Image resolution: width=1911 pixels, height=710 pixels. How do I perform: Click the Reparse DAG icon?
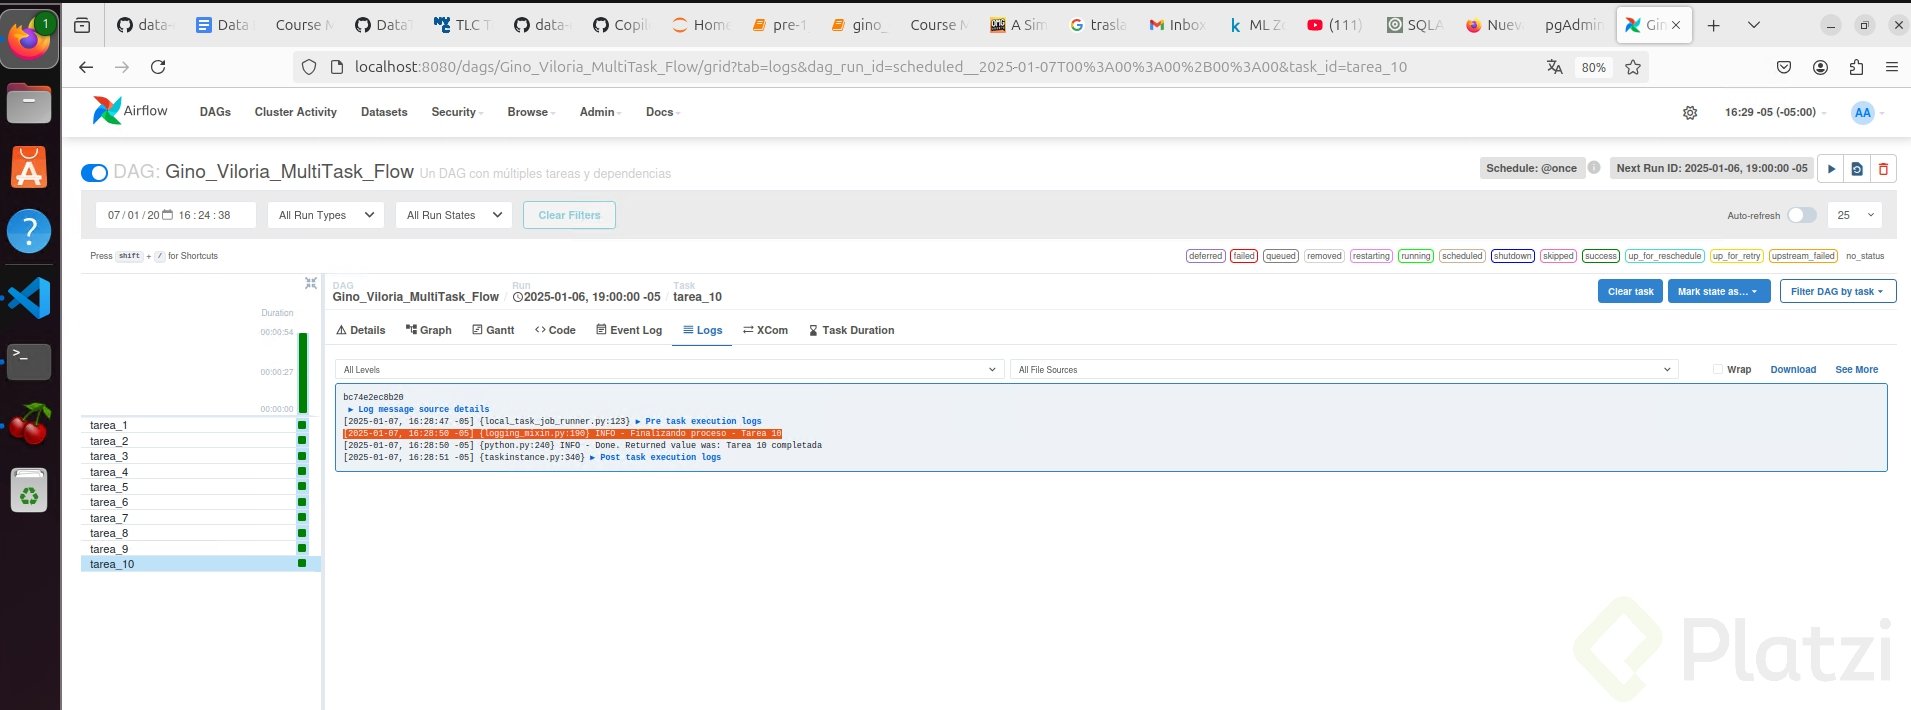pos(1857,168)
